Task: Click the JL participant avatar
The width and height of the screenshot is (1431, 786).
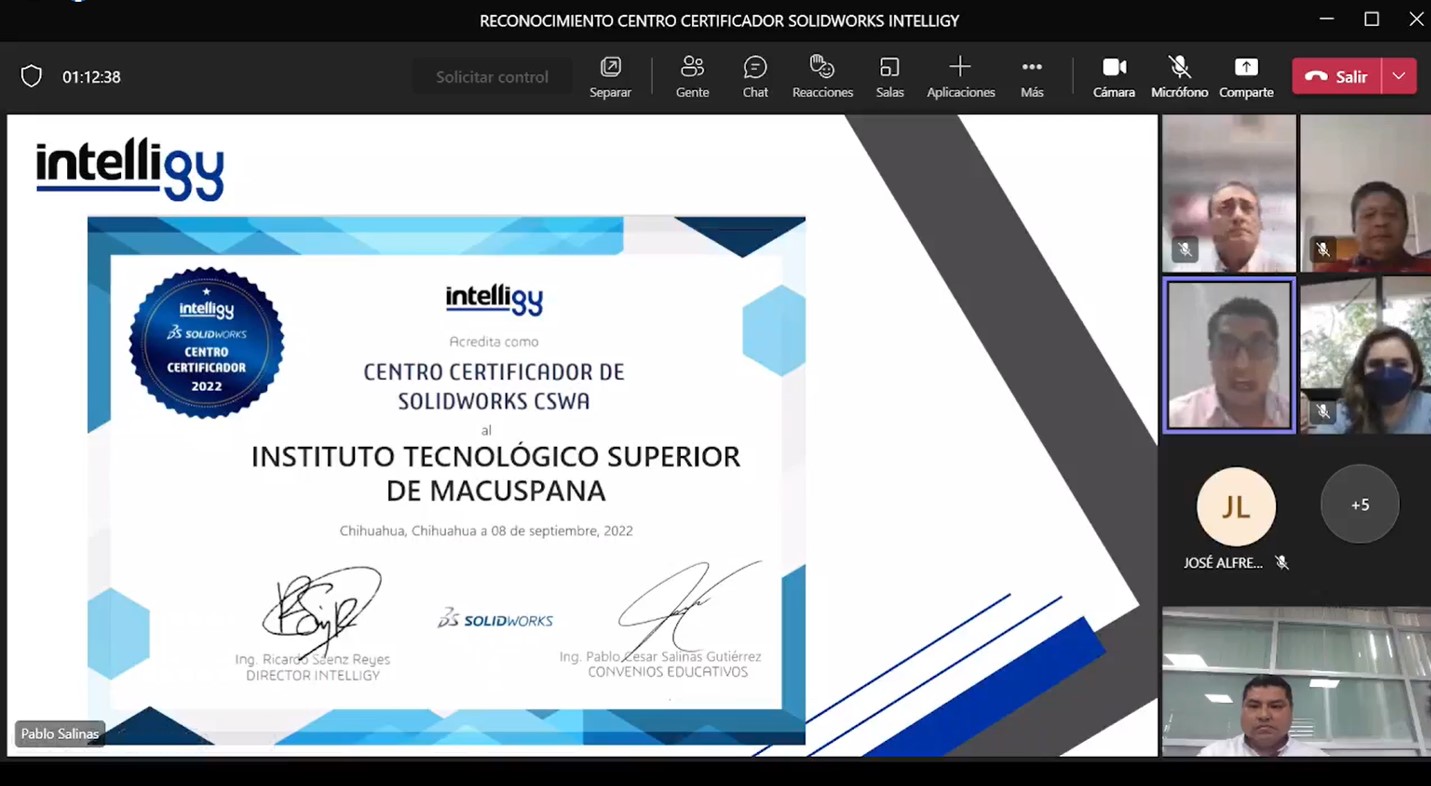Action: coord(1236,506)
